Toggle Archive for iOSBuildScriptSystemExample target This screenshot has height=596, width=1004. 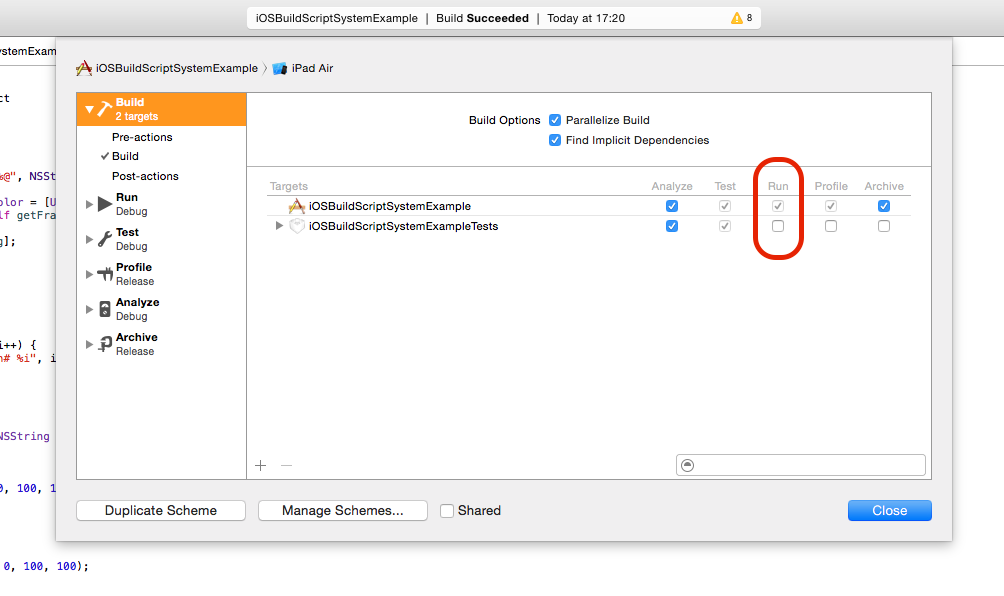(x=884, y=206)
